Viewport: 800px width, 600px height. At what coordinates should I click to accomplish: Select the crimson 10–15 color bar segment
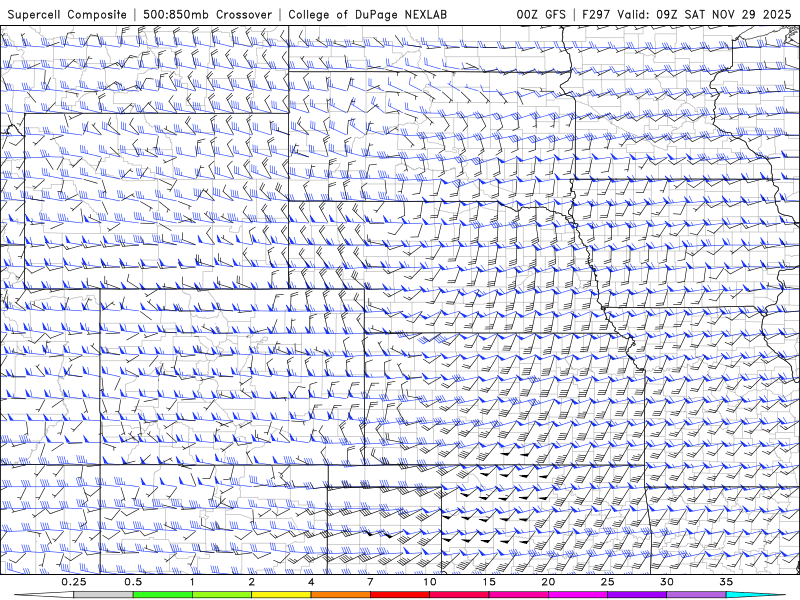[x=459, y=595]
